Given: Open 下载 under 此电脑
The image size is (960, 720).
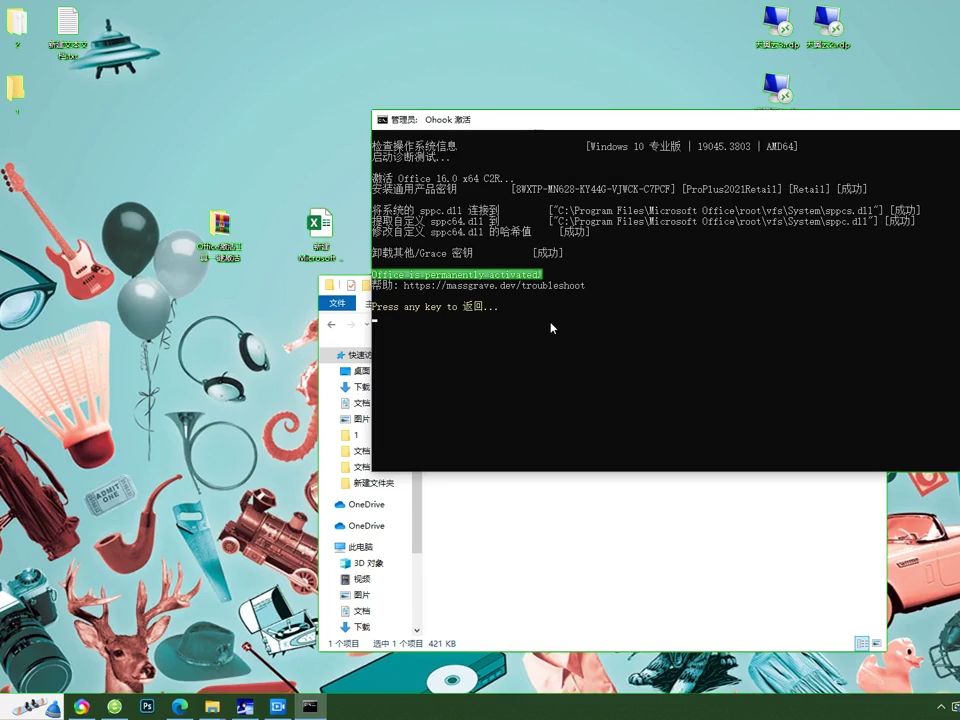Looking at the screenshot, I should pyautogui.click(x=355, y=627).
